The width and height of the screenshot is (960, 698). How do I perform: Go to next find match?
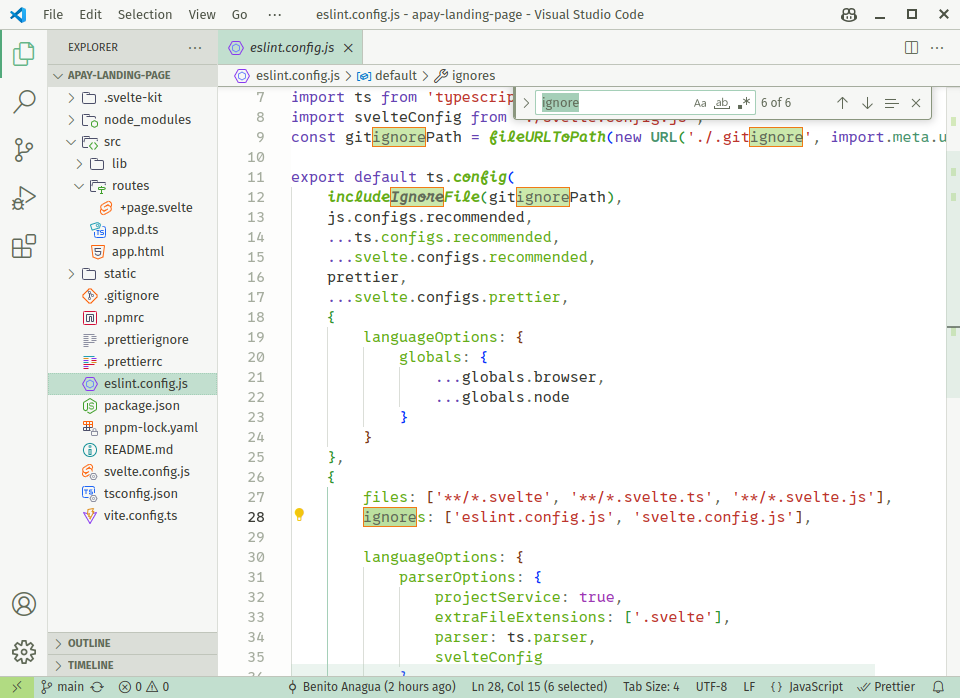click(867, 103)
